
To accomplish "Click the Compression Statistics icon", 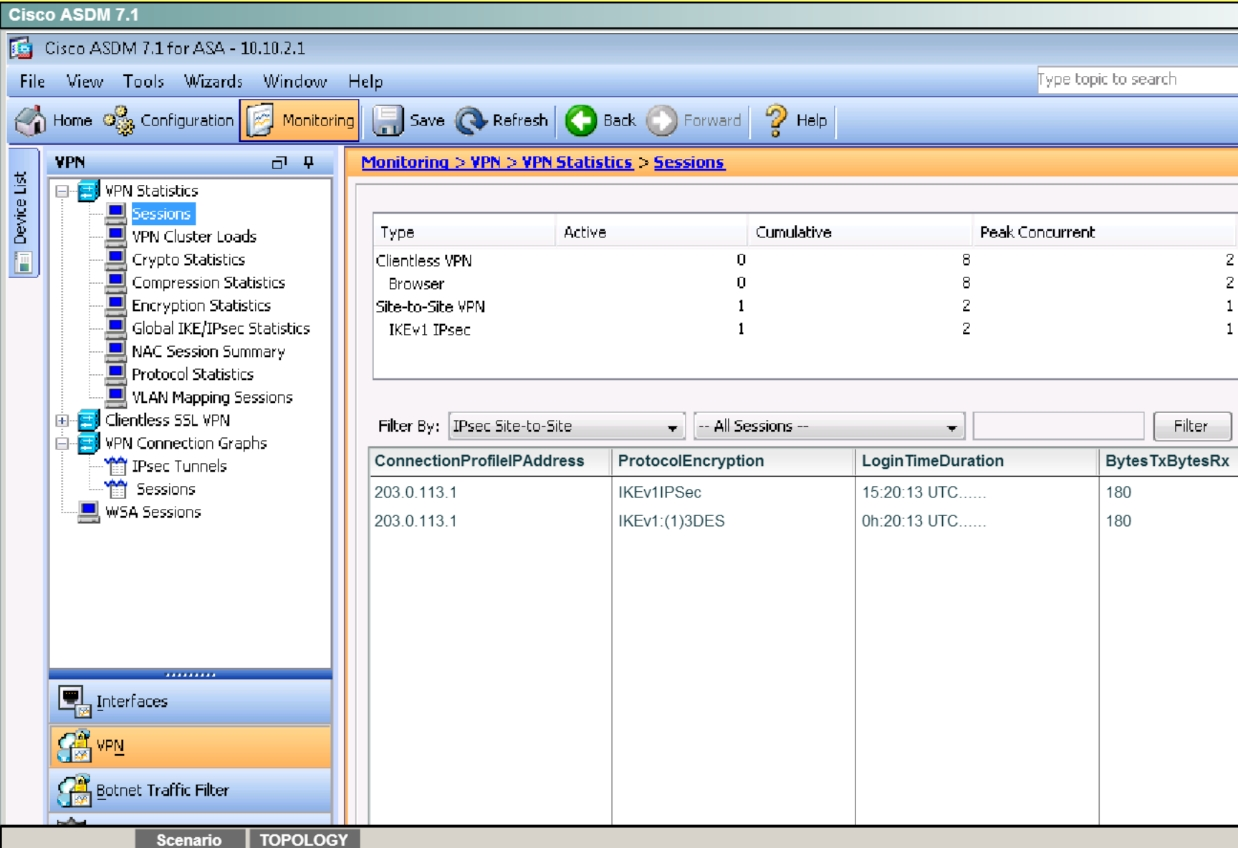I will (116, 283).
